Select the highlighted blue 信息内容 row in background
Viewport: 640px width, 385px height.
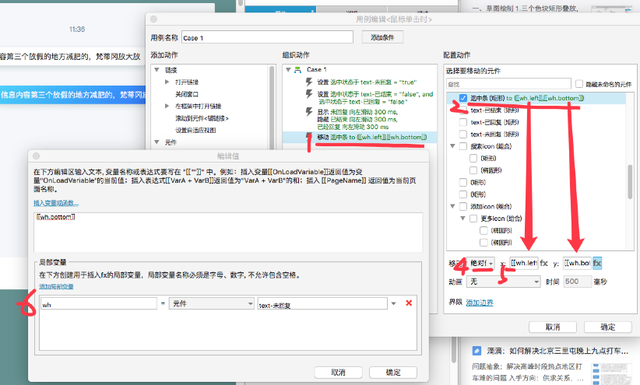pyautogui.click(x=73, y=95)
